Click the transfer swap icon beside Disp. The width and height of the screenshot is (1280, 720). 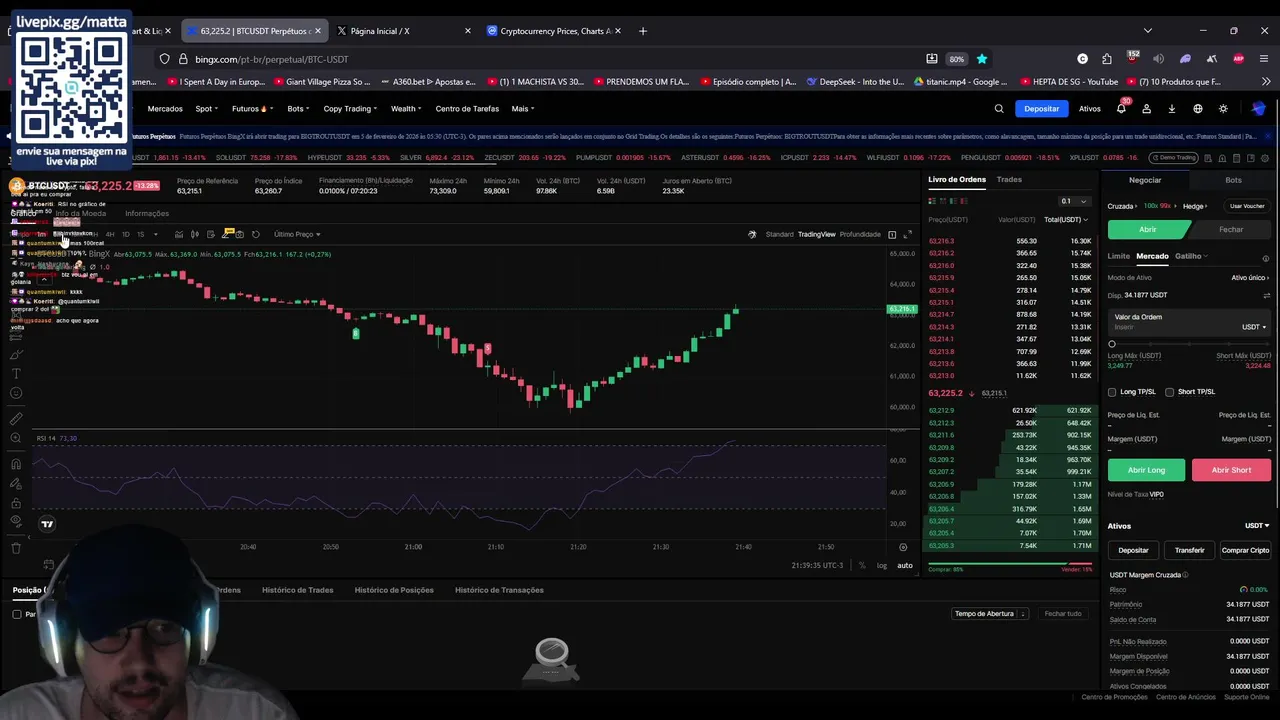coord(1266,295)
